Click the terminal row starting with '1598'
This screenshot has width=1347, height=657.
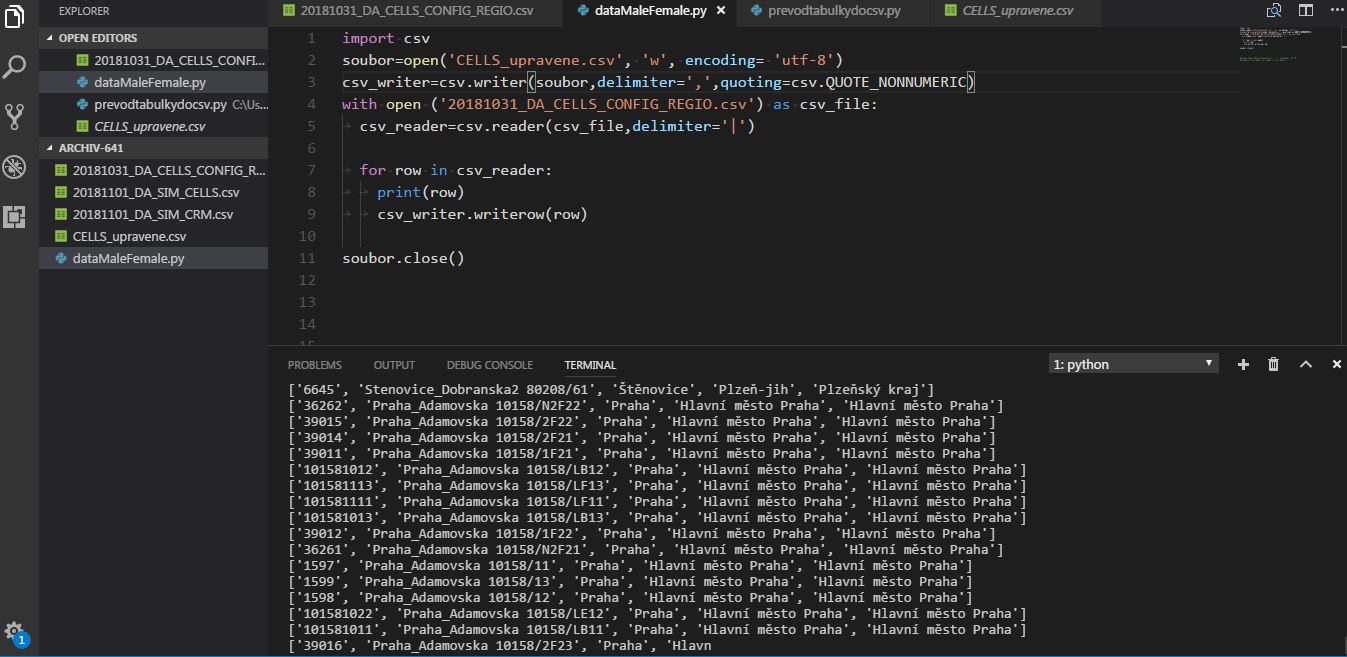pos(630,597)
